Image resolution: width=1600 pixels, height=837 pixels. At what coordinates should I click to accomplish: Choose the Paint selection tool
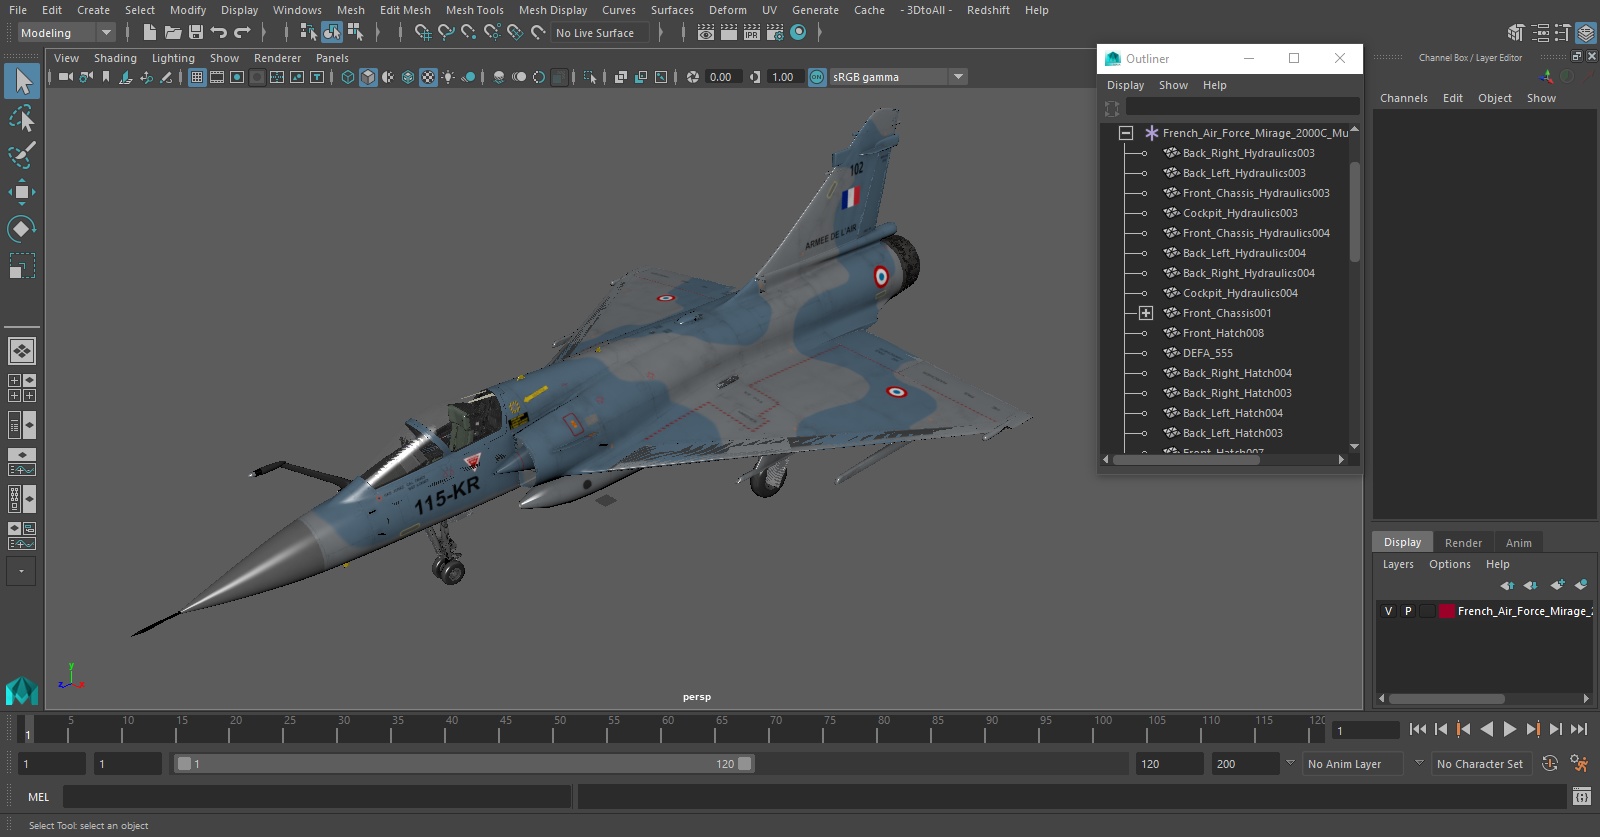point(22,155)
